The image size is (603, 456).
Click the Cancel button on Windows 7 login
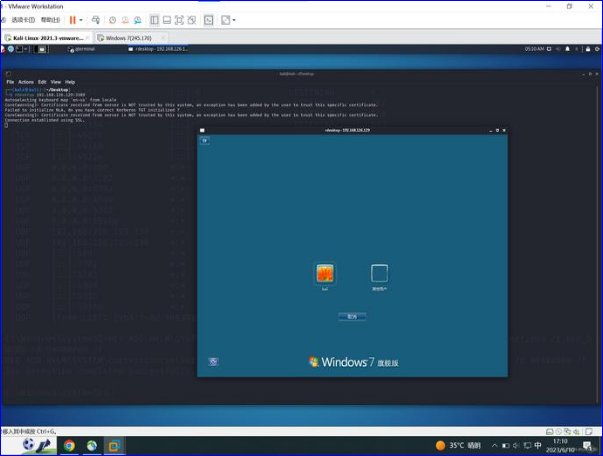click(x=352, y=316)
